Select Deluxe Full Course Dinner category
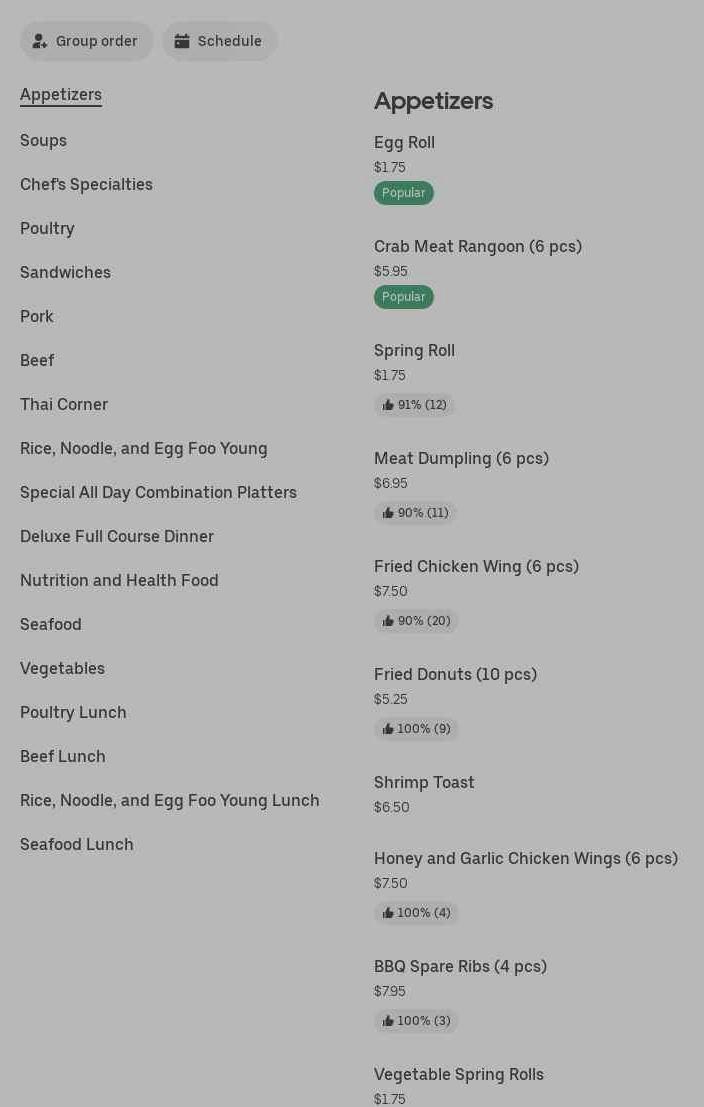 click(117, 537)
